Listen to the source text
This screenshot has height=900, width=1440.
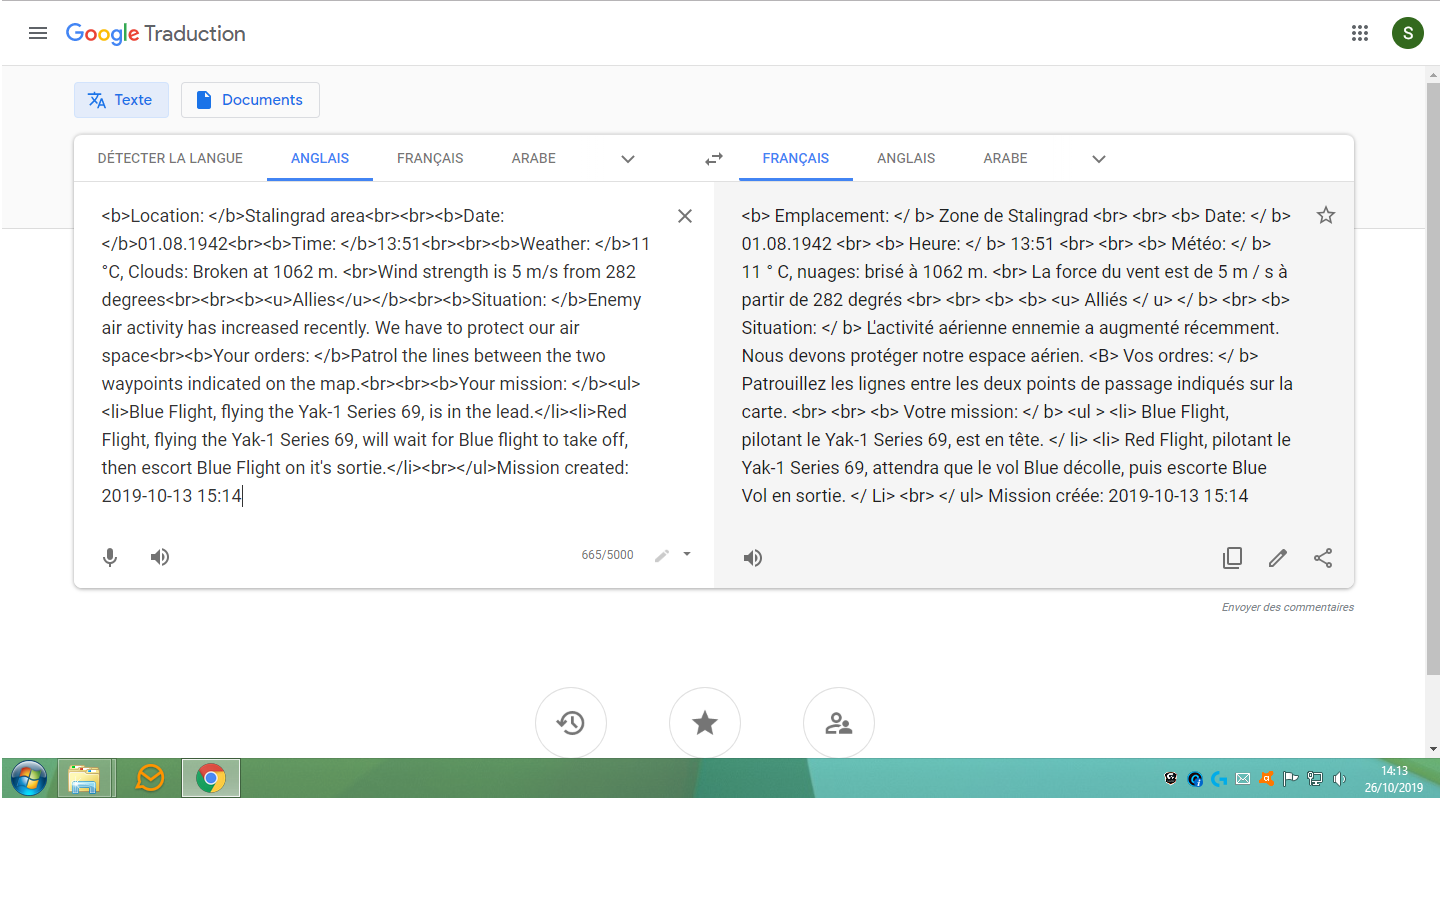160,557
